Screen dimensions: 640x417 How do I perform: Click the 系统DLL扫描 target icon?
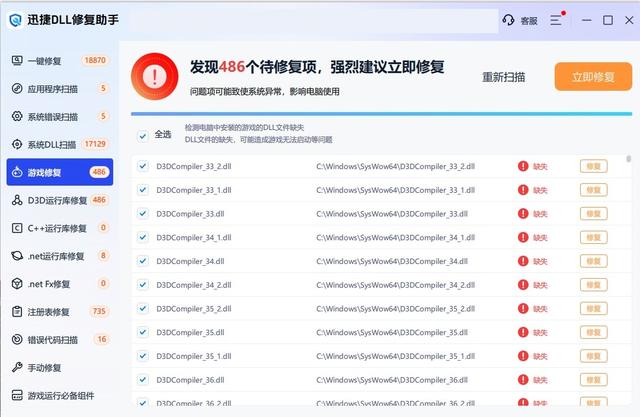(x=17, y=144)
